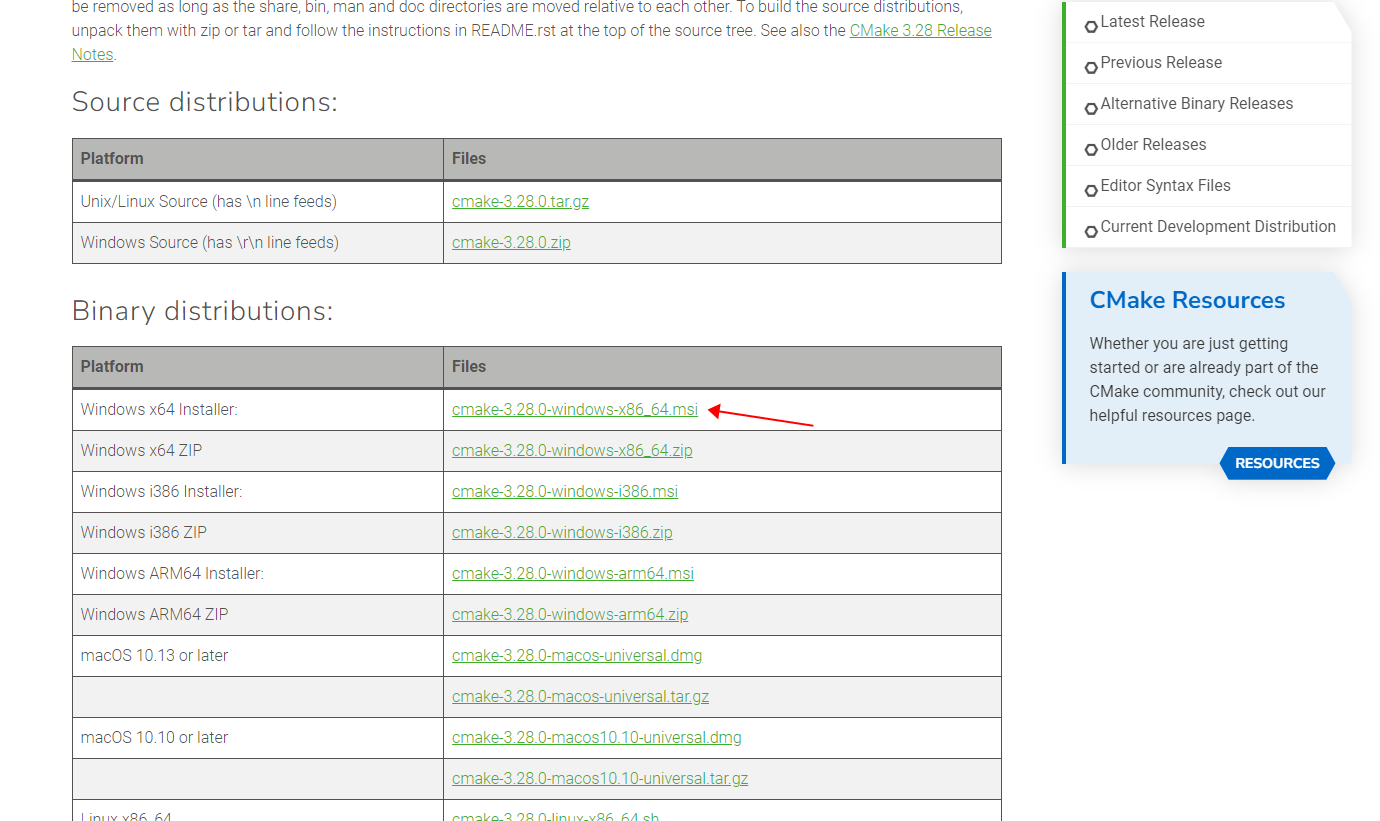The height and width of the screenshot is (821, 1380).
Task: Download cmake-3.28.0-windows-x86_64.msi installer
Action: click(575, 409)
